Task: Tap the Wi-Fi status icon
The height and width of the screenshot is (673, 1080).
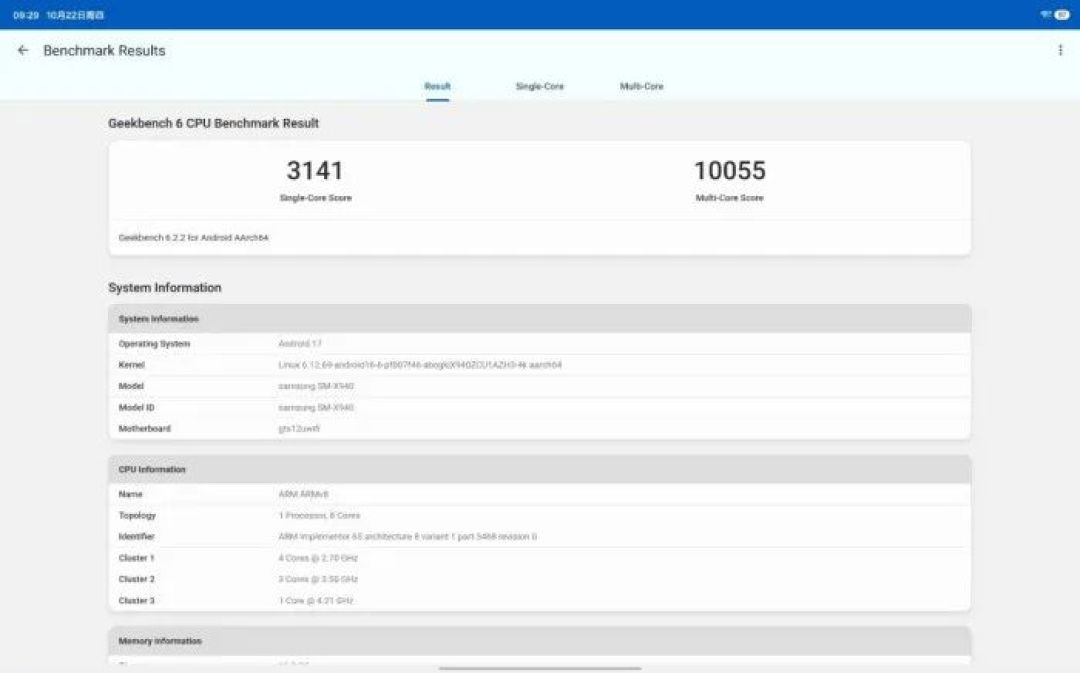Action: tap(1046, 14)
